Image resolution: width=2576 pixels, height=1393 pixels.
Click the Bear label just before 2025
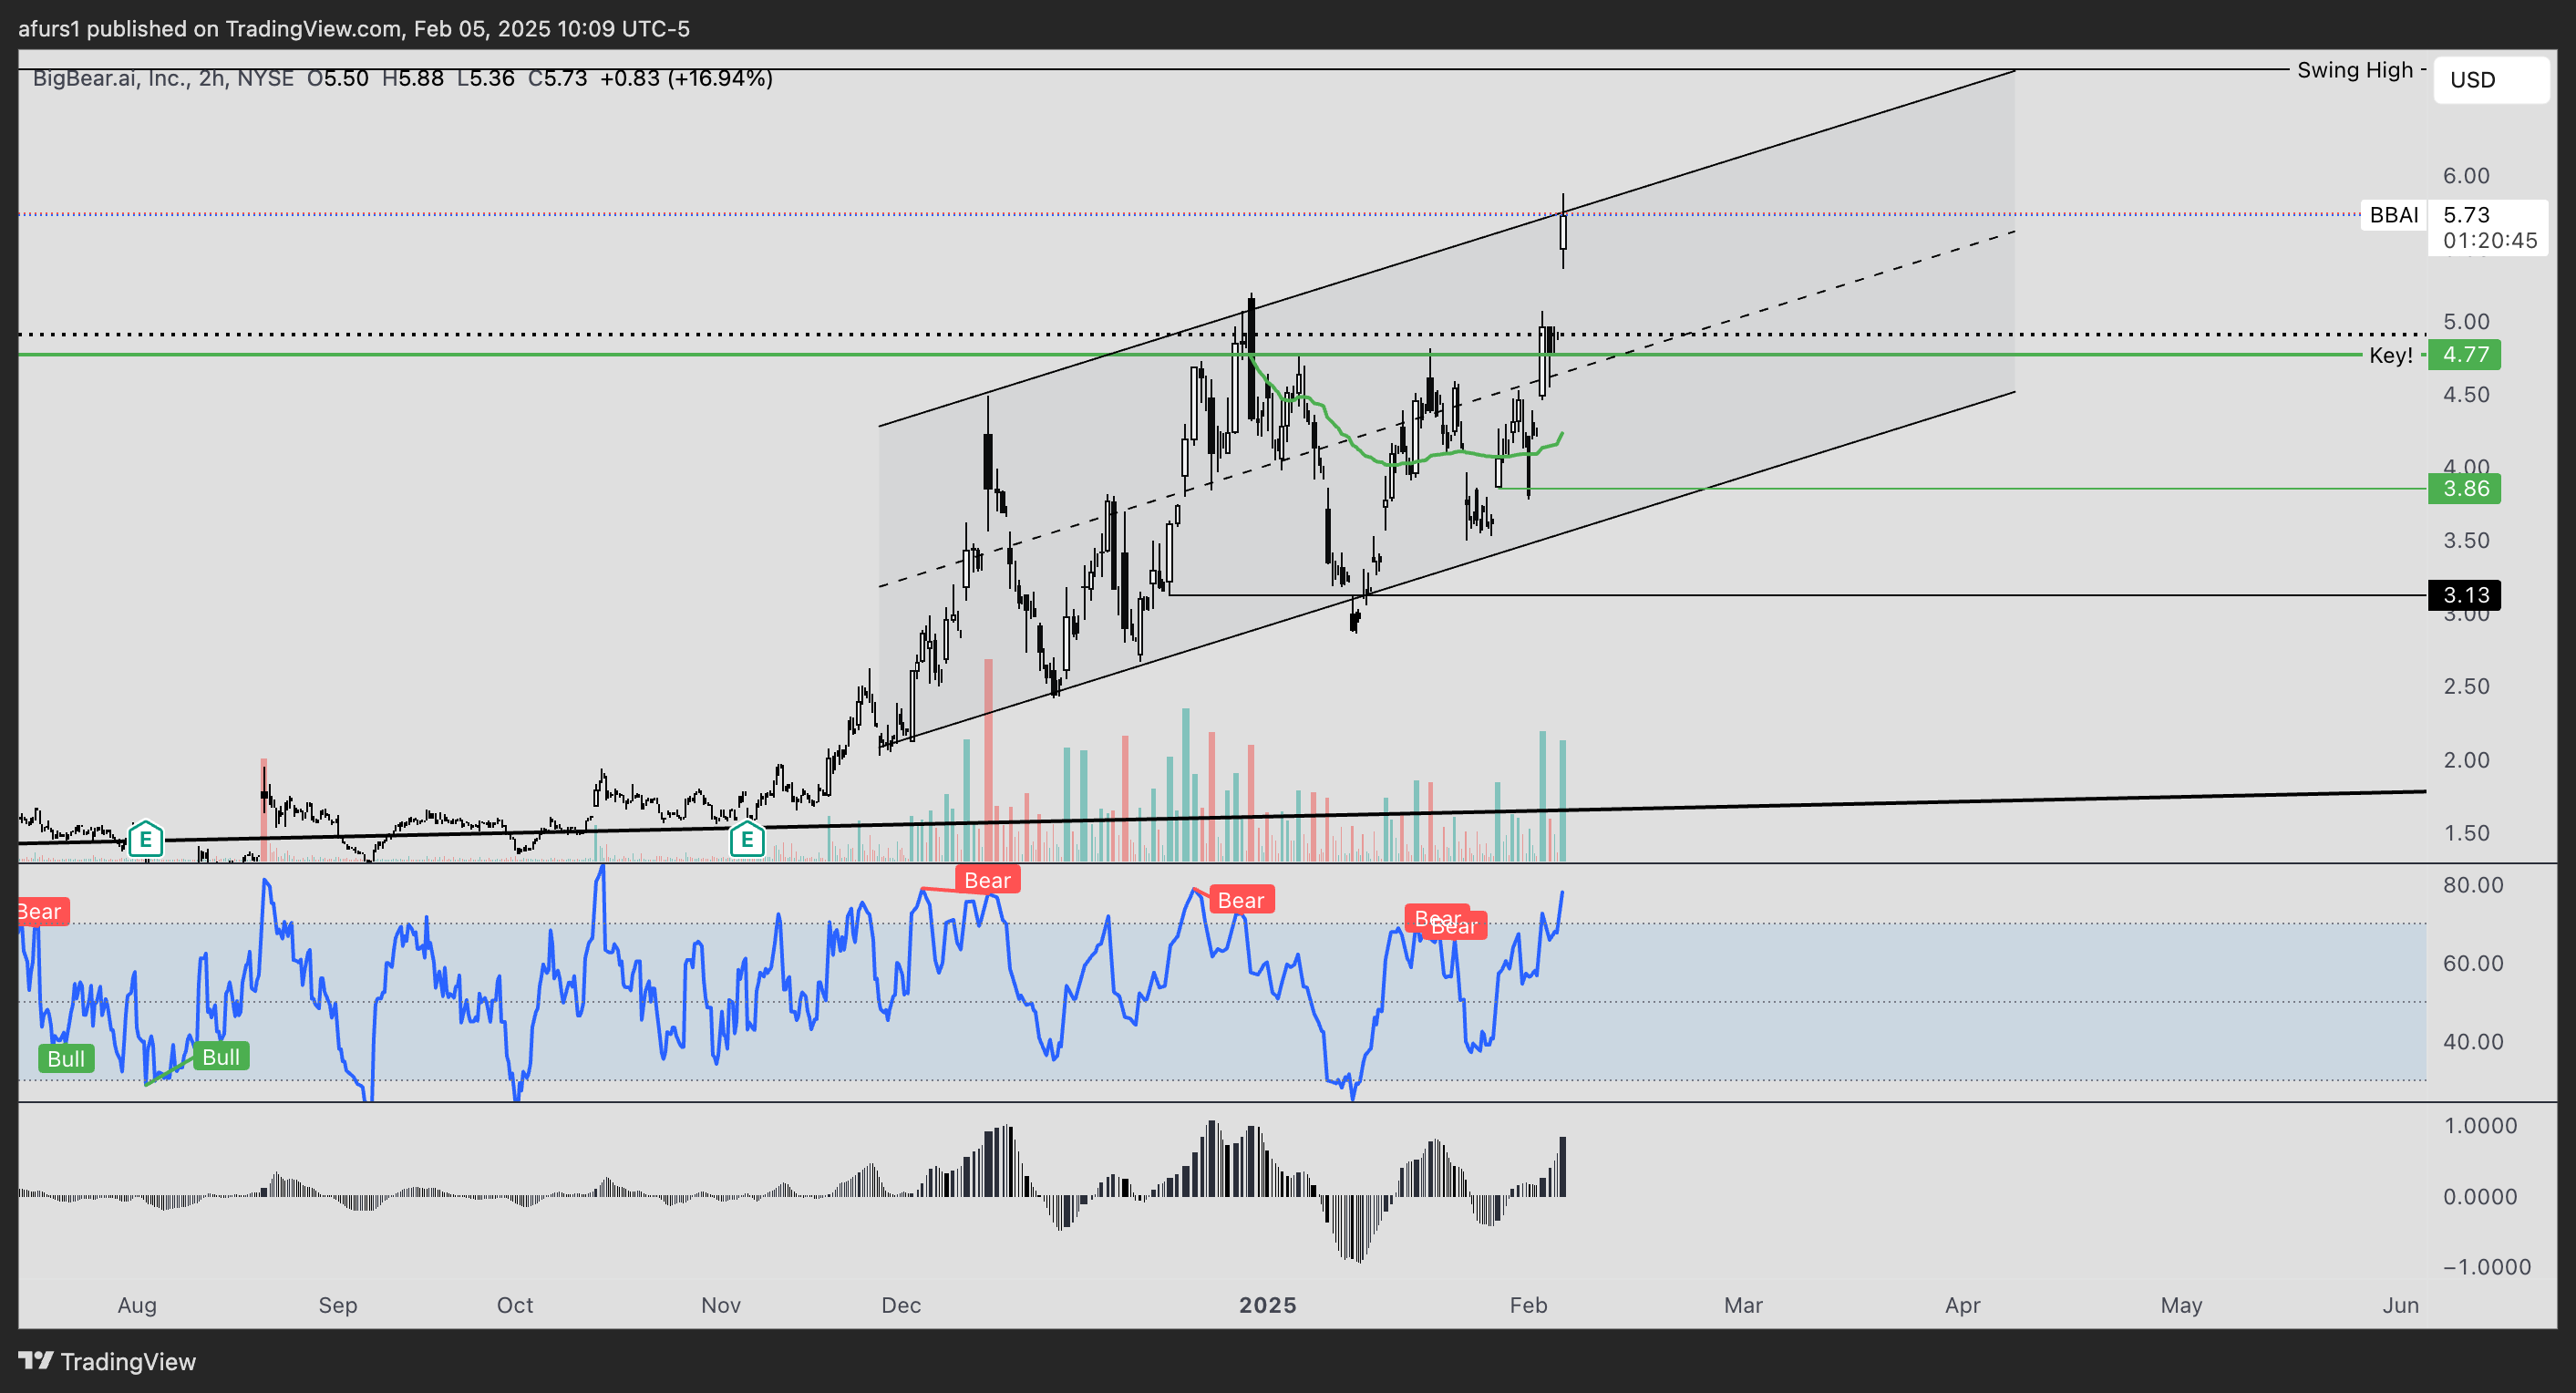click(1241, 901)
